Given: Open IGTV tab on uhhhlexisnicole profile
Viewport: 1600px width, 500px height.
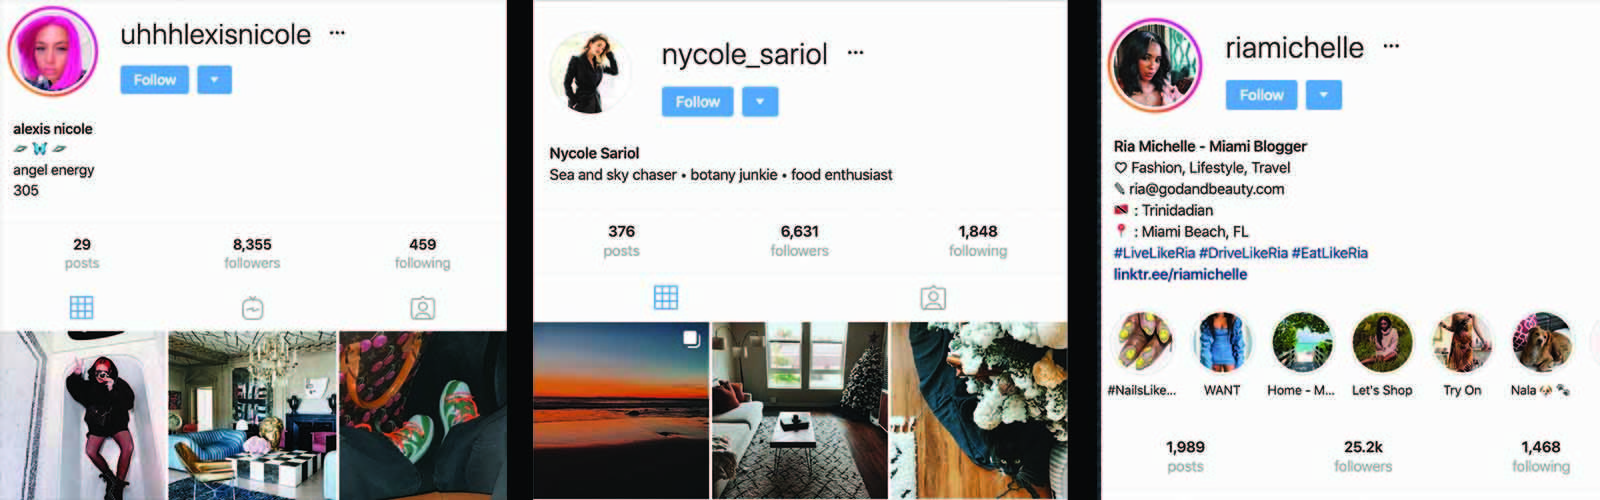Looking at the screenshot, I should click(253, 308).
